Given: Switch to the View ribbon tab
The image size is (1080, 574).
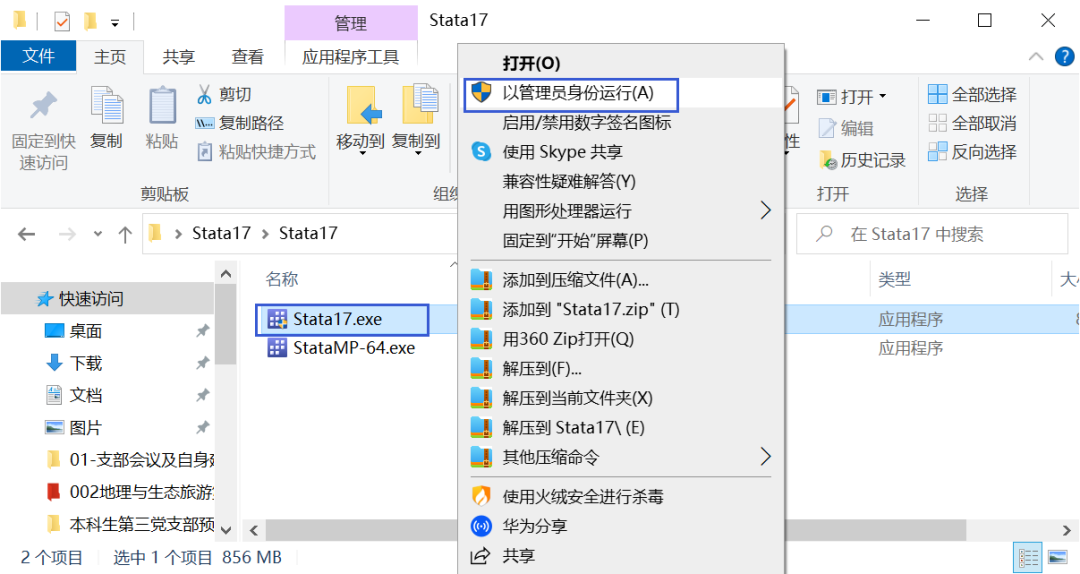Looking at the screenshot, I should tap(247, 57).
